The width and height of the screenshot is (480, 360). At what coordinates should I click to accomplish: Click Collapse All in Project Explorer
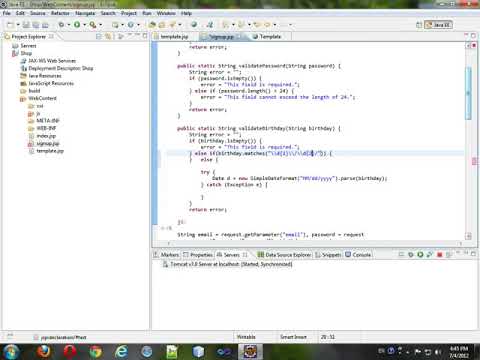(99, 36)
